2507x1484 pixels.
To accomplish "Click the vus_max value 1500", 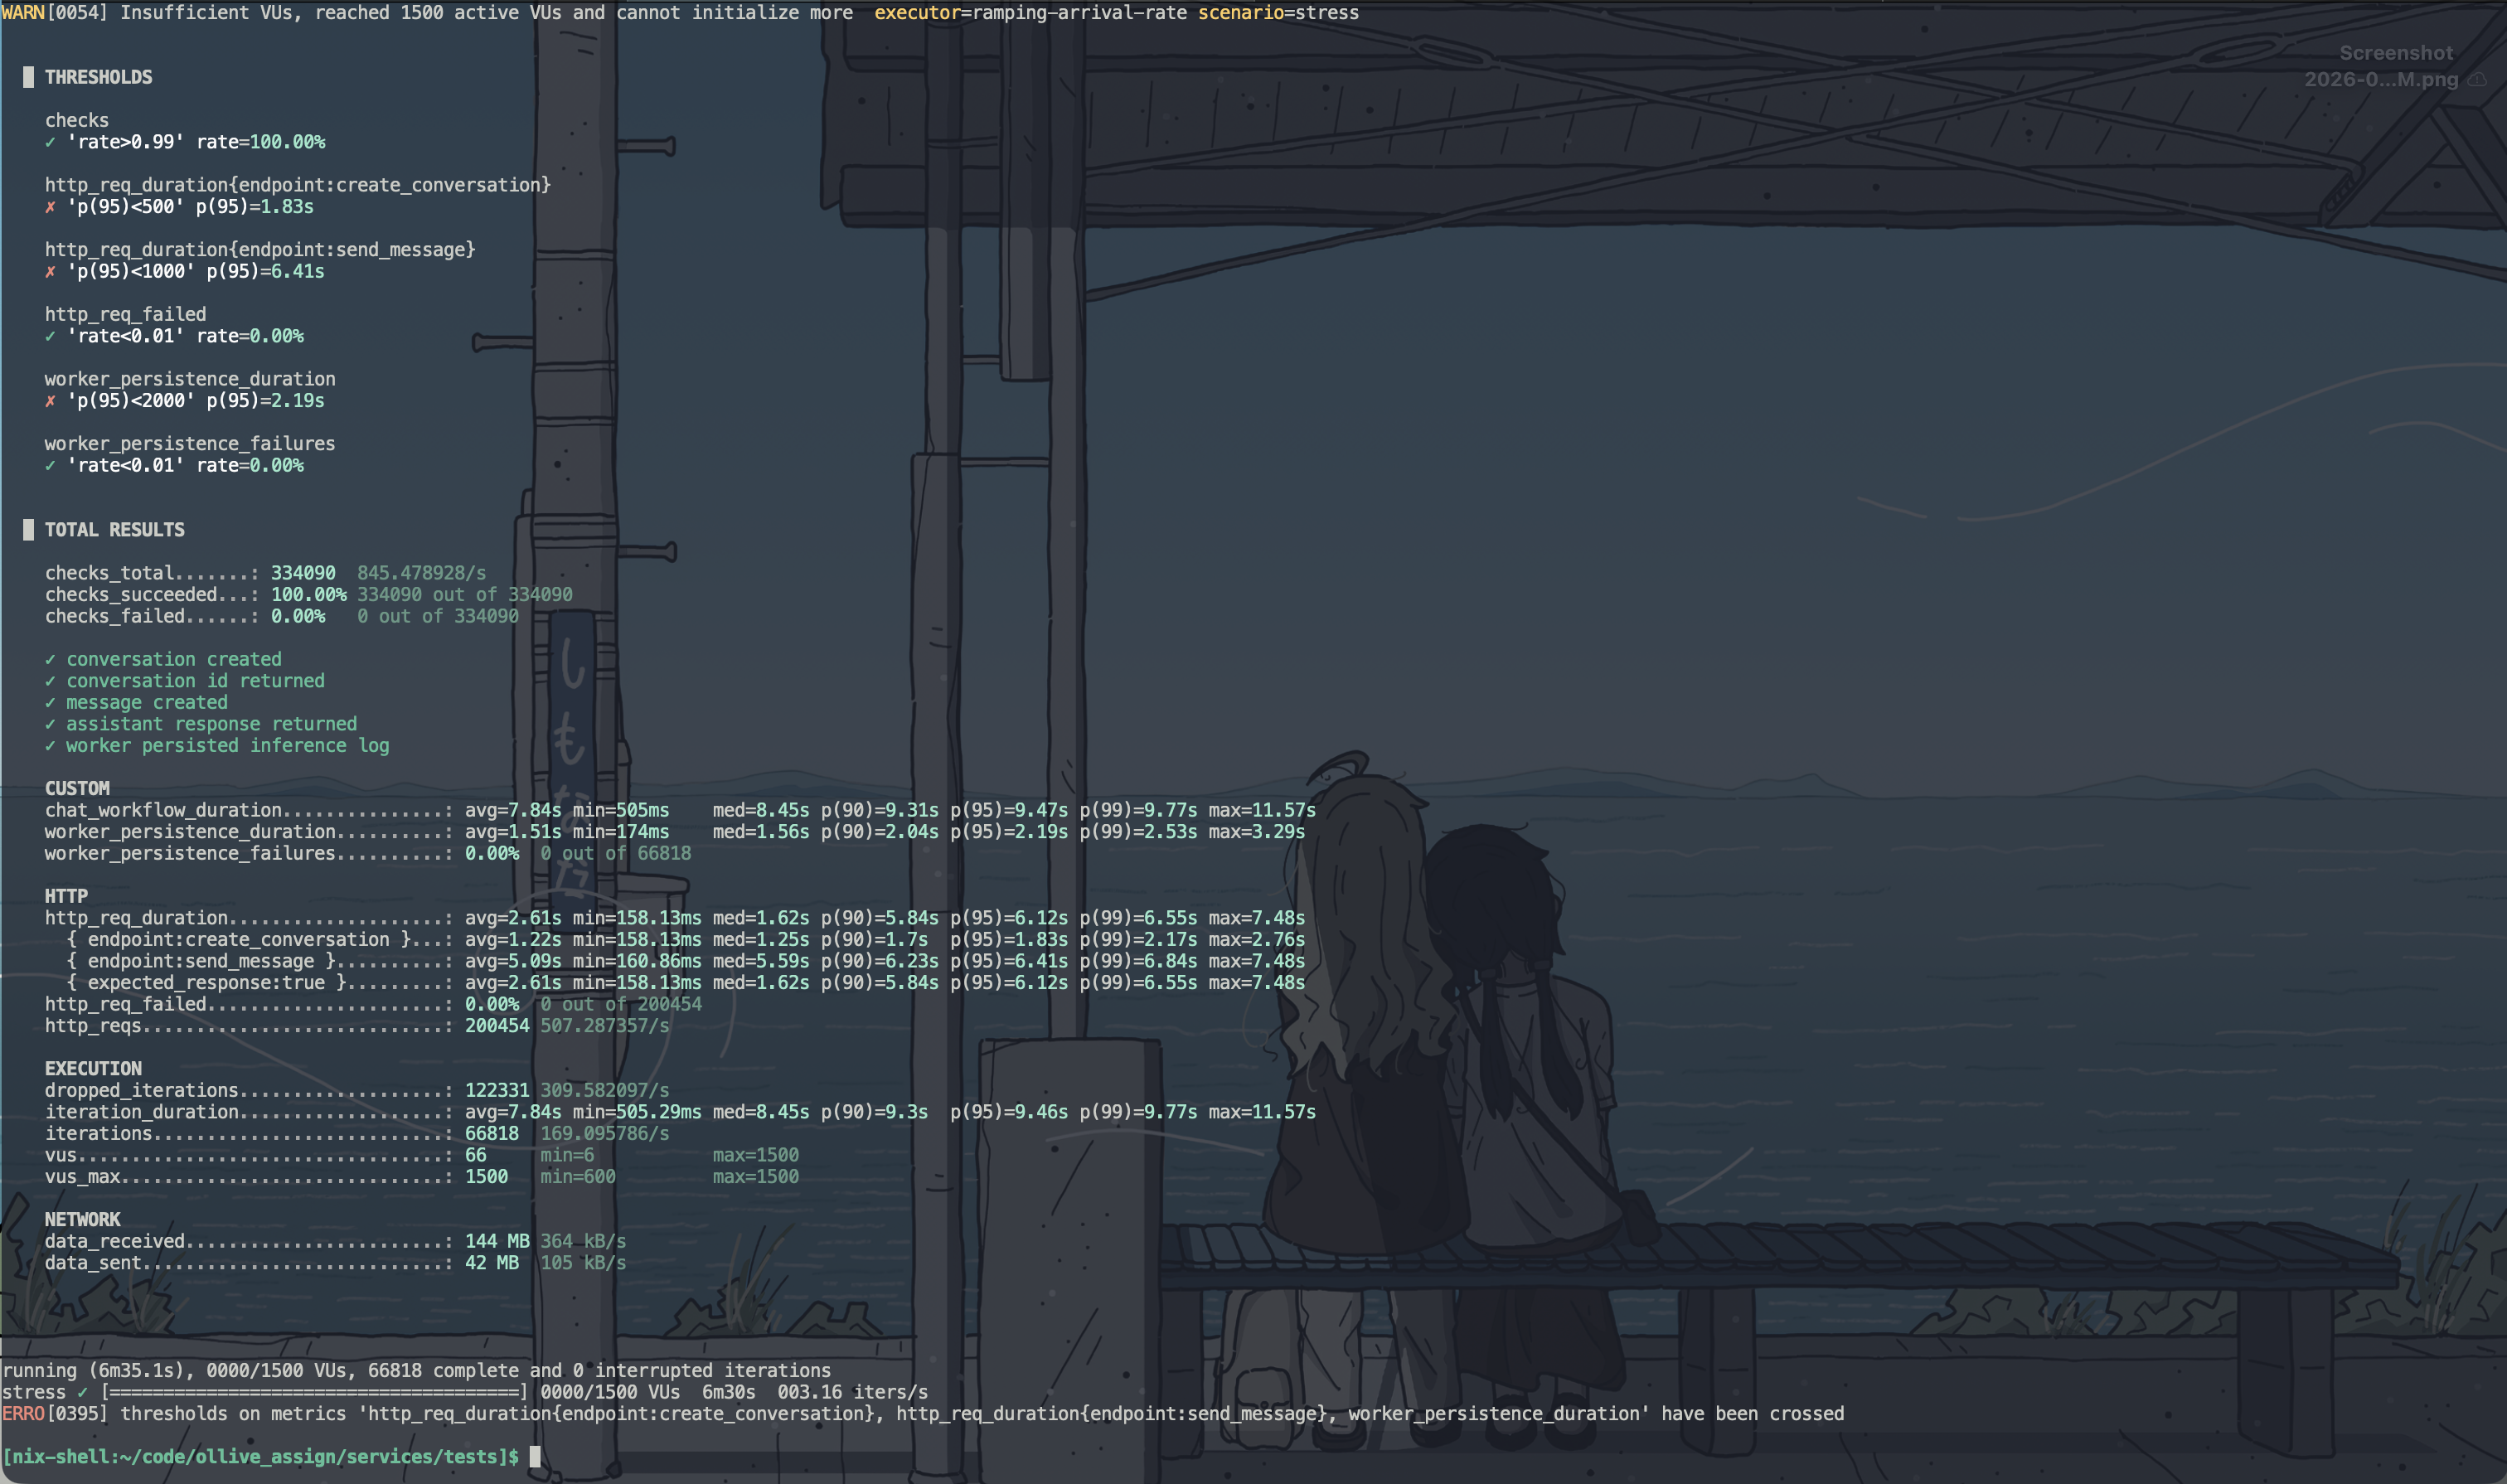I will 487,1177.
